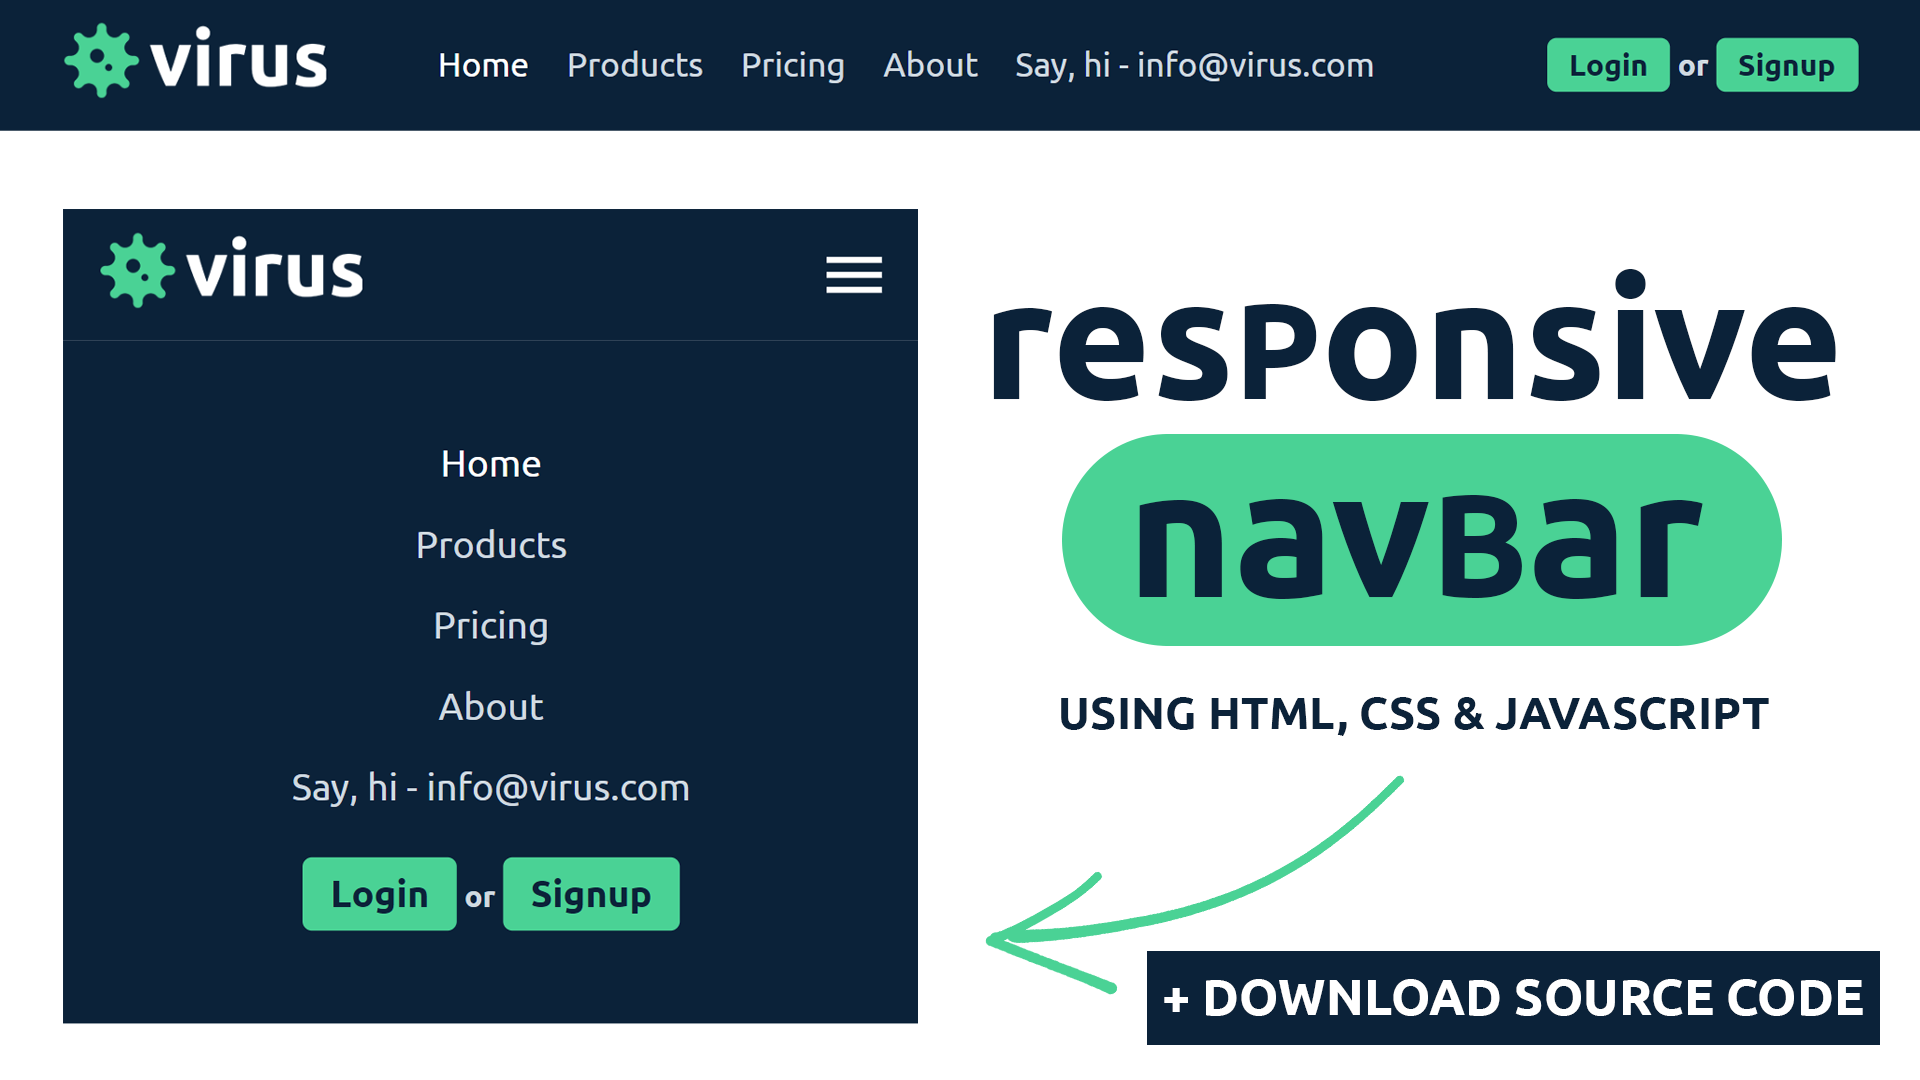Click Say, hi email in mobile menu

(490, 788)
